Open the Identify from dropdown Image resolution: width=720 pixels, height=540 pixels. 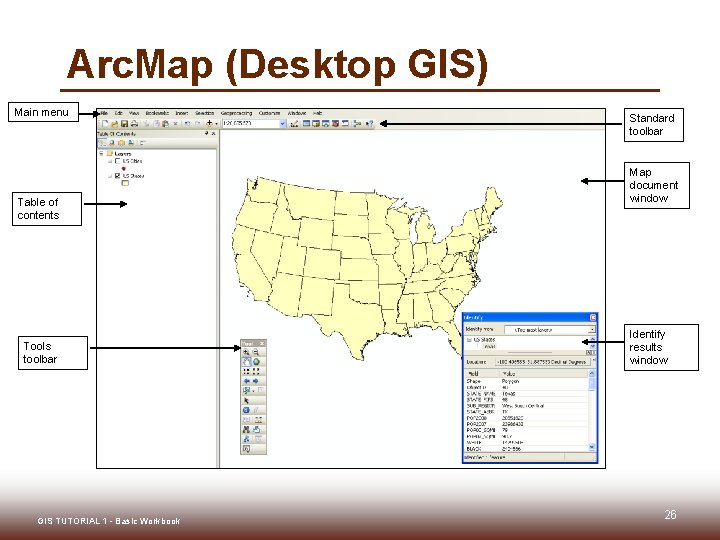(592, 329)
